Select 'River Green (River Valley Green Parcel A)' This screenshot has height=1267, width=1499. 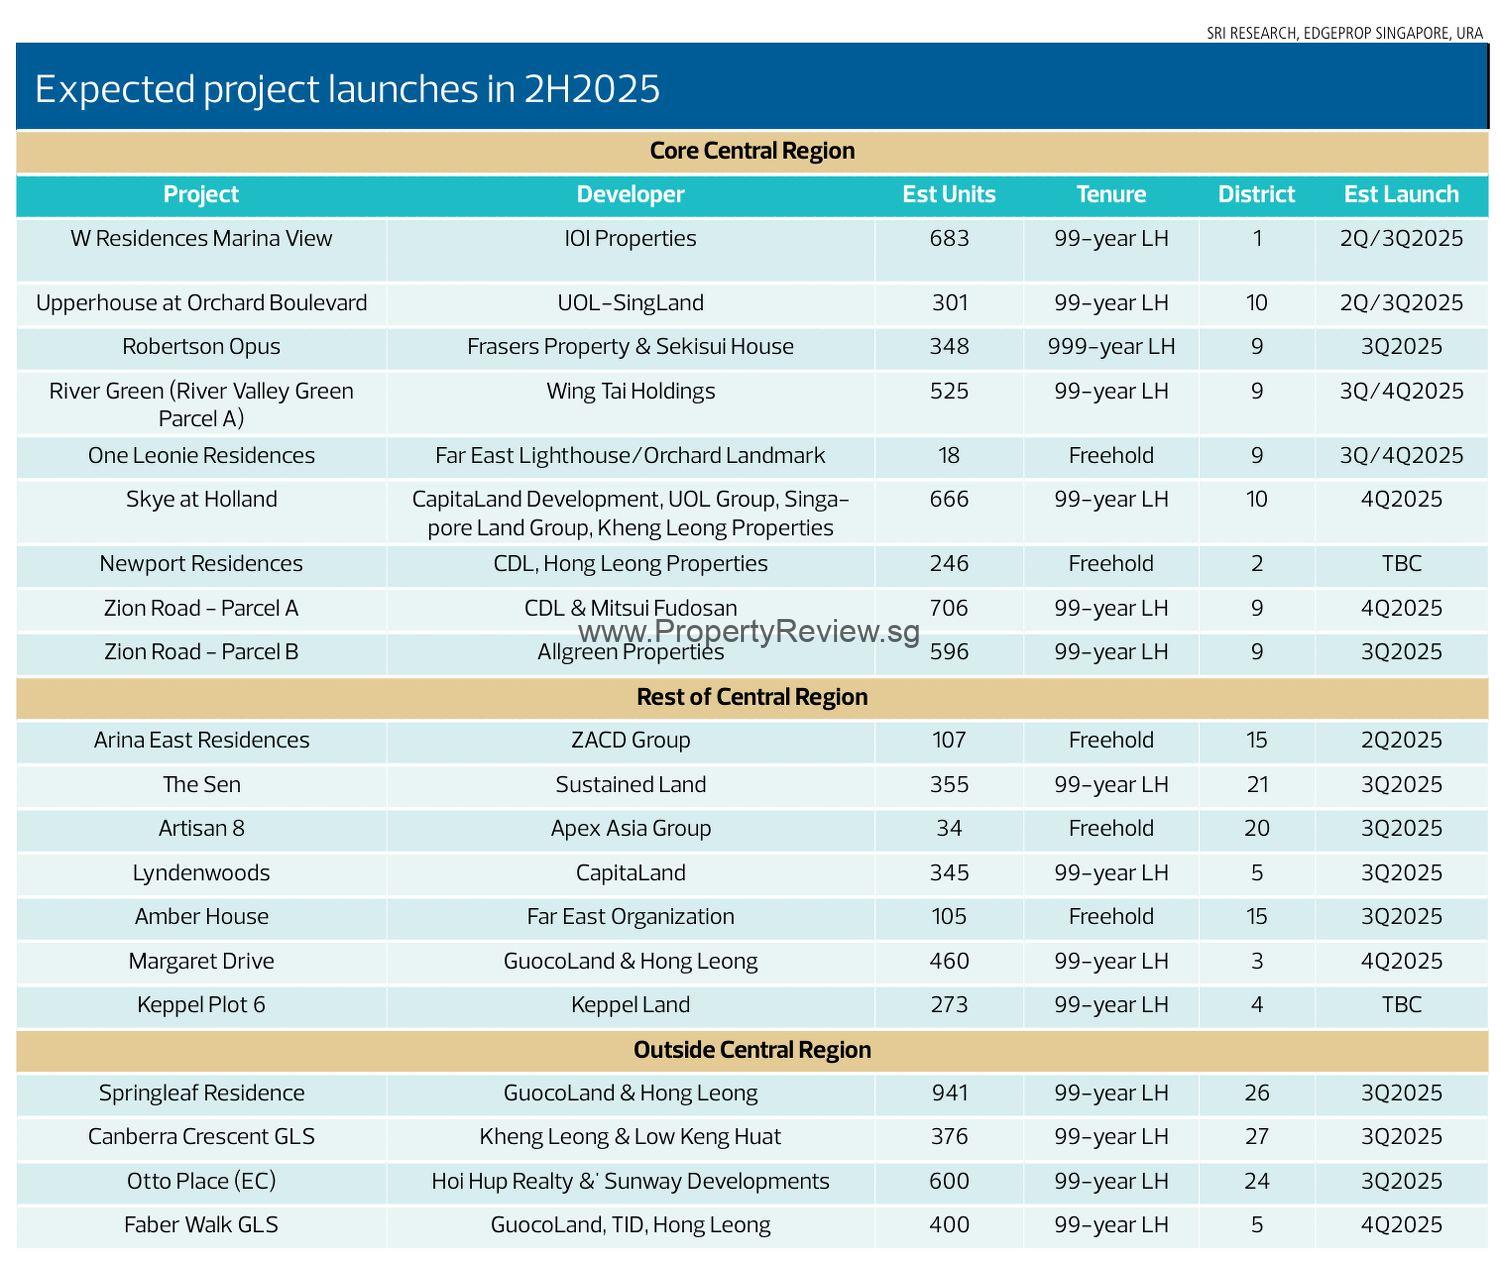point(201,404)
